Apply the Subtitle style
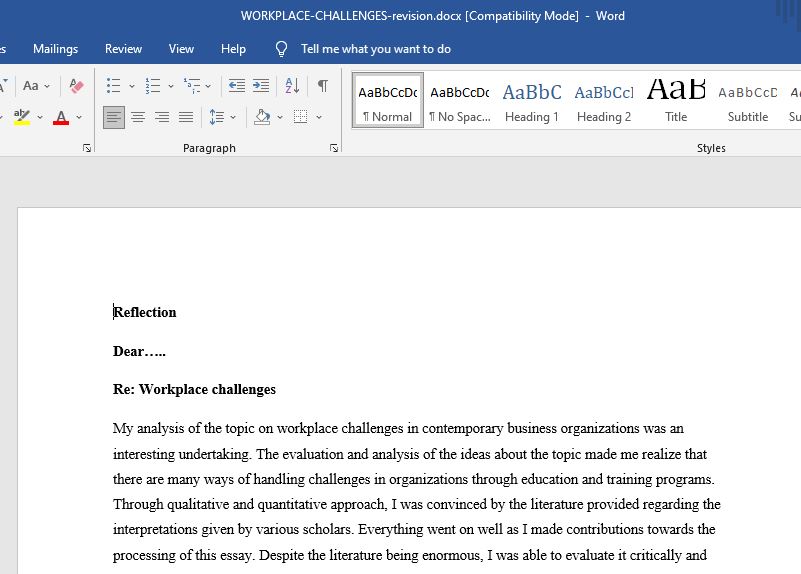This screenshot has width=801, height=574. pos(748,100)
